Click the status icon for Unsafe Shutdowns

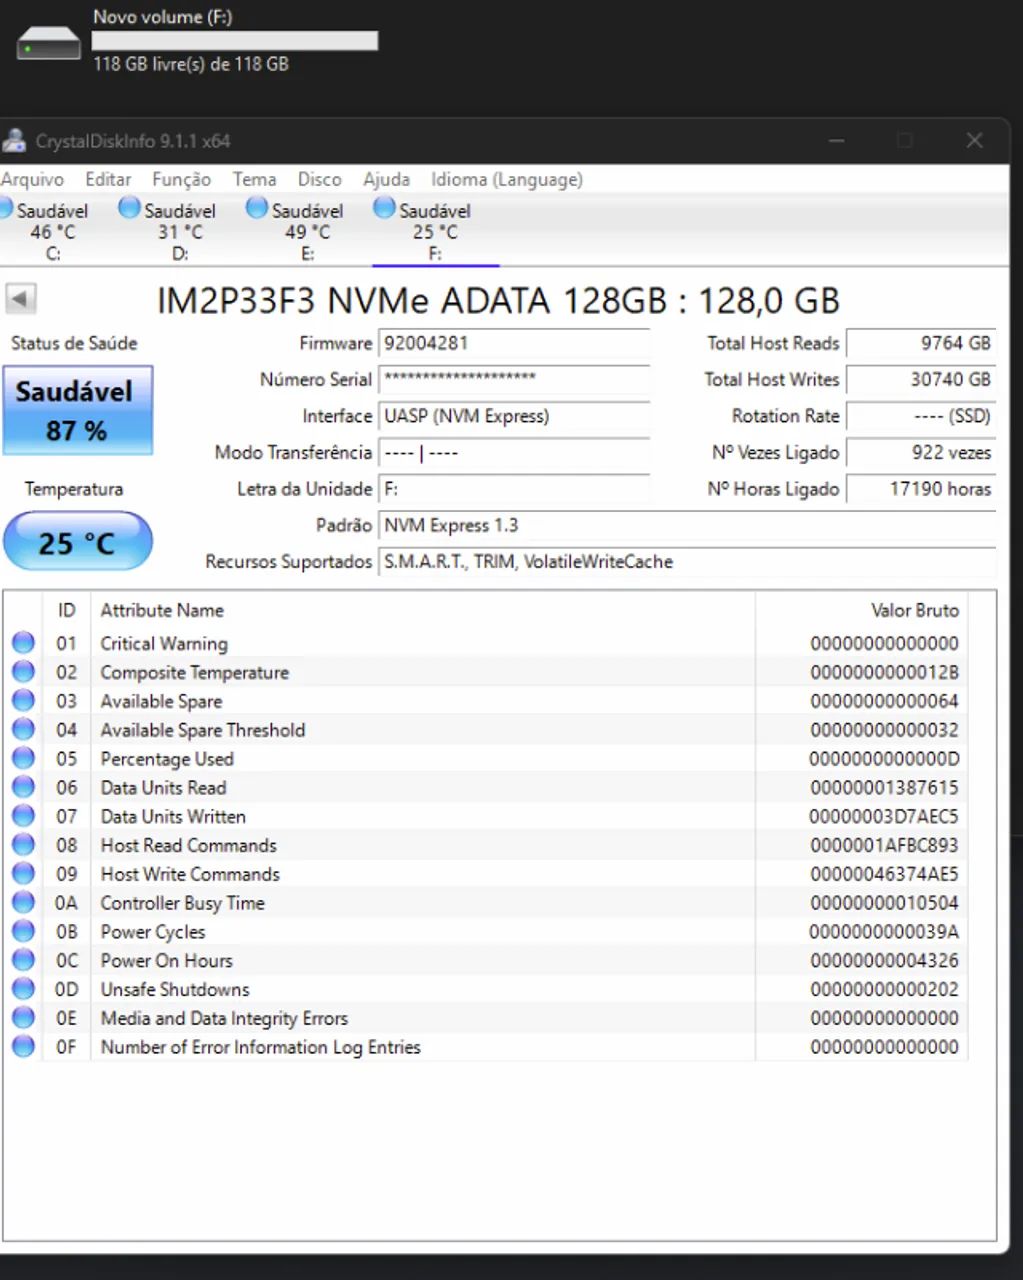tap(23, 989)
